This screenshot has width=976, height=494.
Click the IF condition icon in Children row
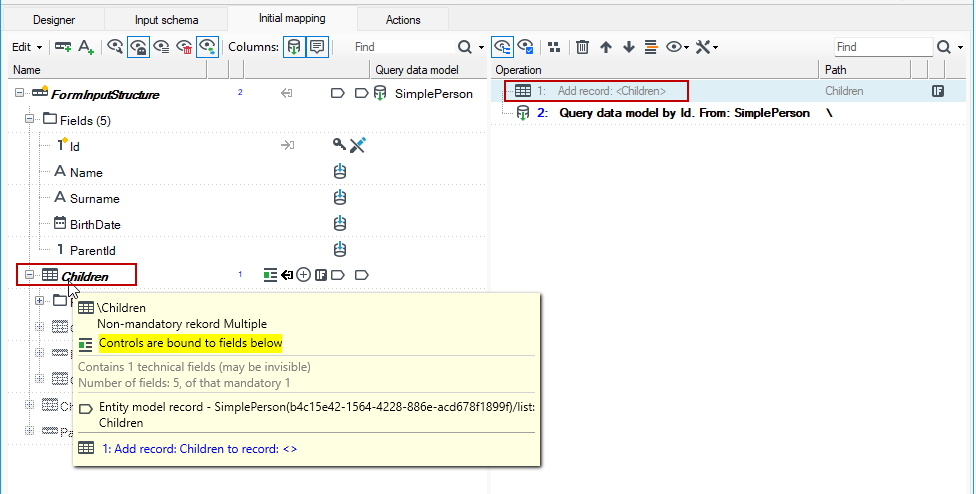click(x=321, y=274)
